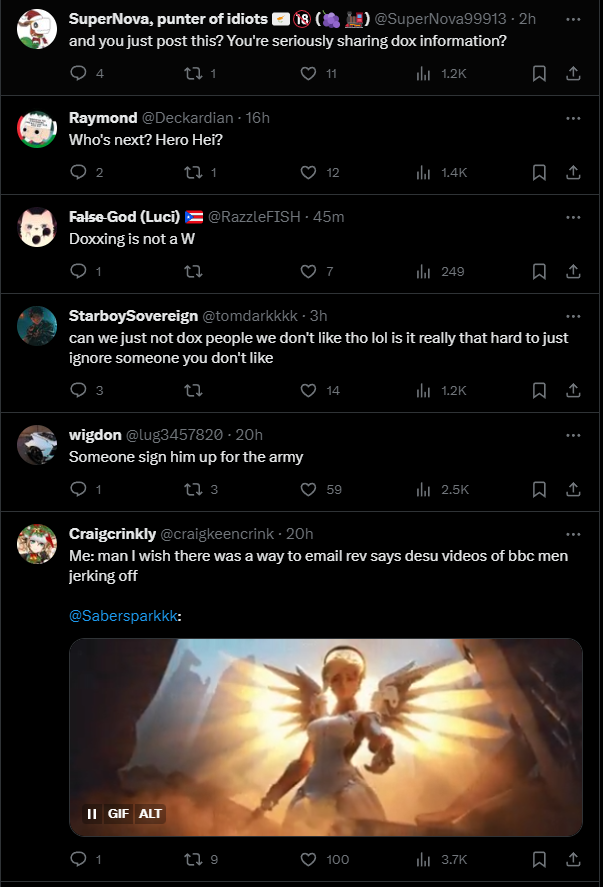Share Raymond's tweet
This screenshot has width=603, height=887.
(573, 172)
